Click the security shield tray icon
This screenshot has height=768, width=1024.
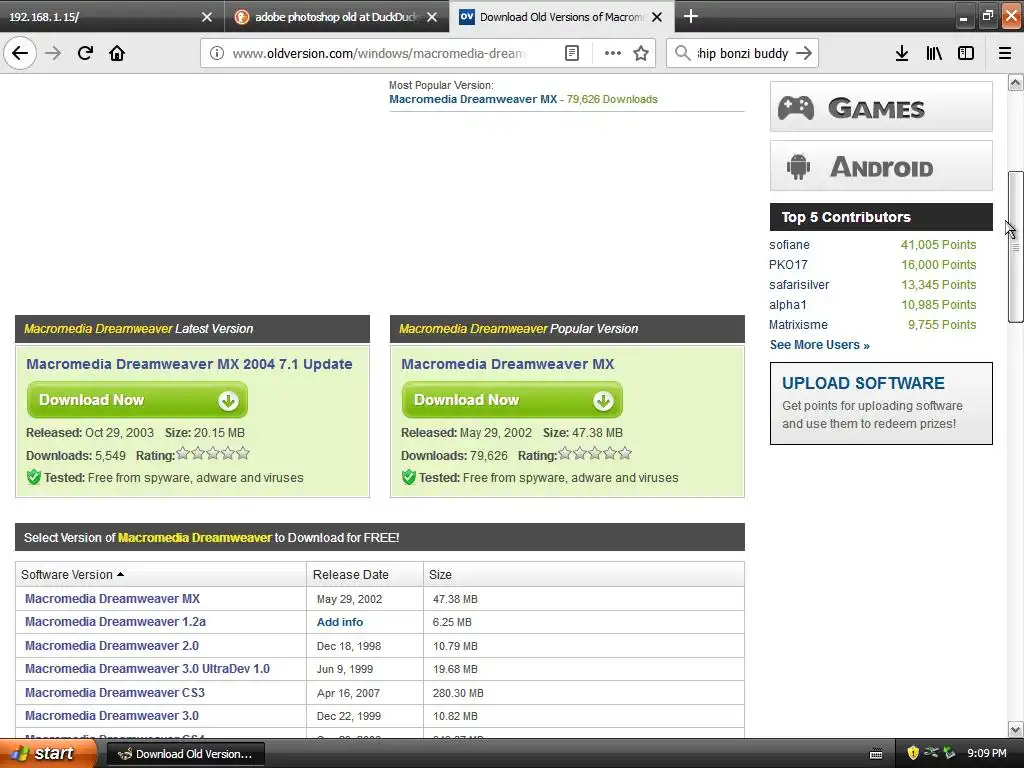(x=913, y=753)
